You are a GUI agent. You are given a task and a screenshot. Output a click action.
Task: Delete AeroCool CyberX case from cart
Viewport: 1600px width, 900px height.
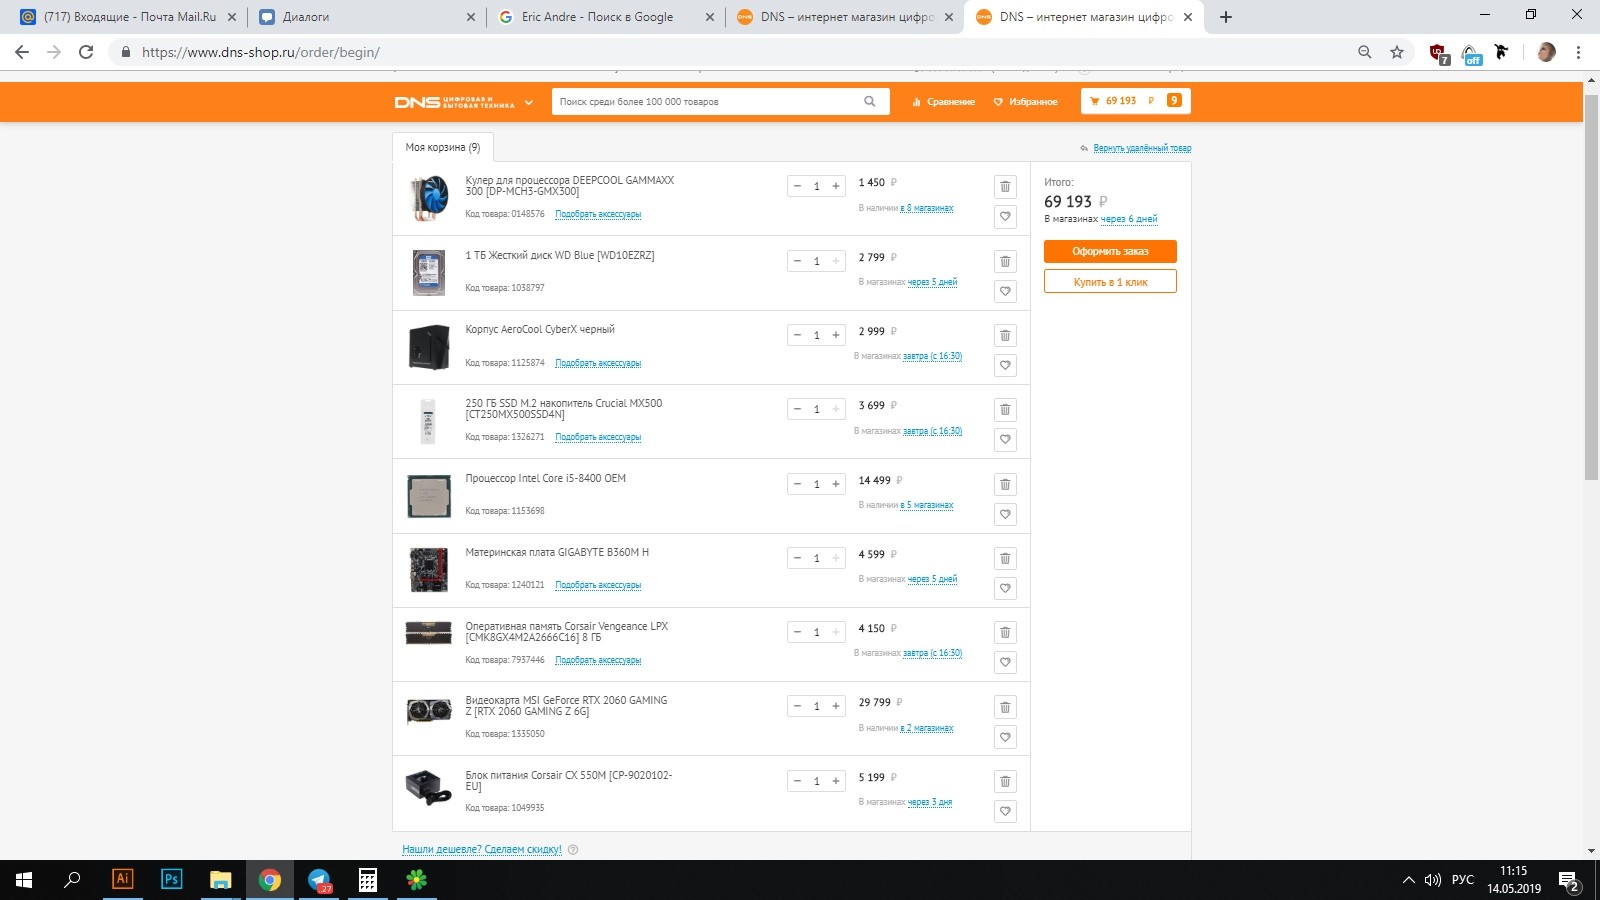click(x=1005, y=336)
